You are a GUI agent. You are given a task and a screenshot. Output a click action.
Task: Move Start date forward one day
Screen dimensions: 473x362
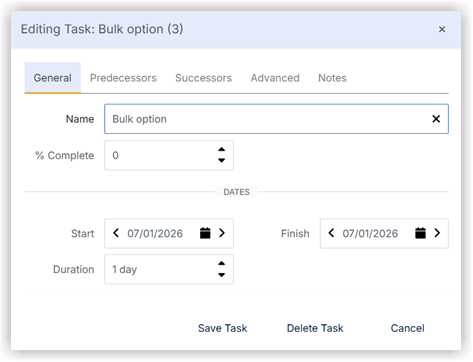pyautogui.click(x=222, y=233)
